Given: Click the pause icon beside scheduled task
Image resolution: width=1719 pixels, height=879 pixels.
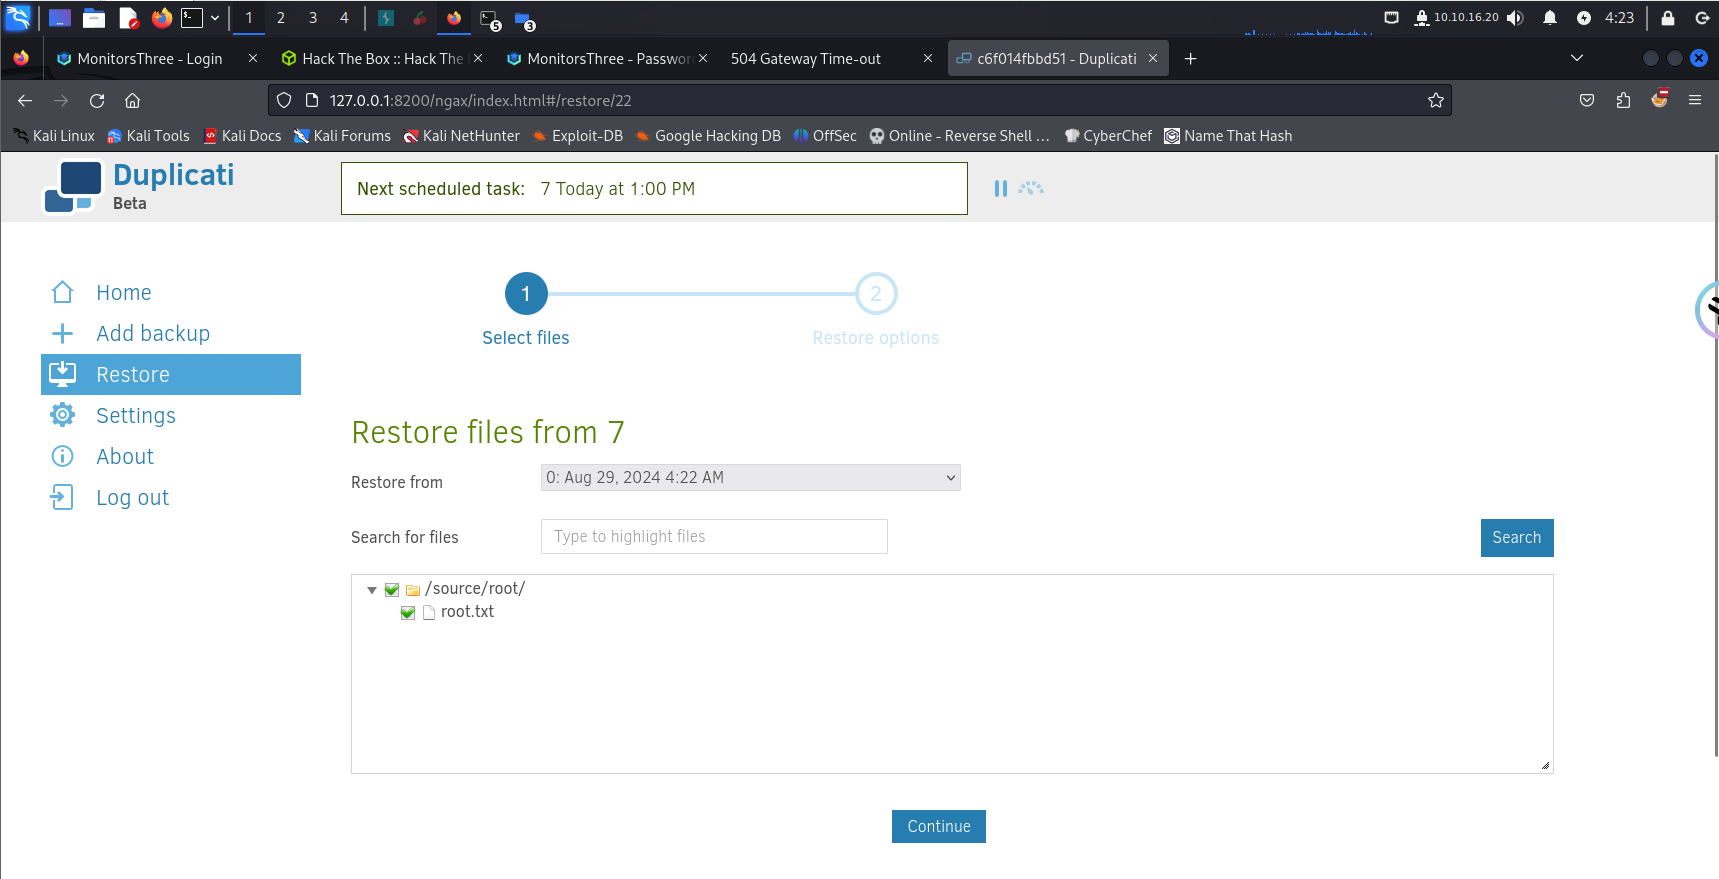Looking at the screenshot, I should point(1000,189).
